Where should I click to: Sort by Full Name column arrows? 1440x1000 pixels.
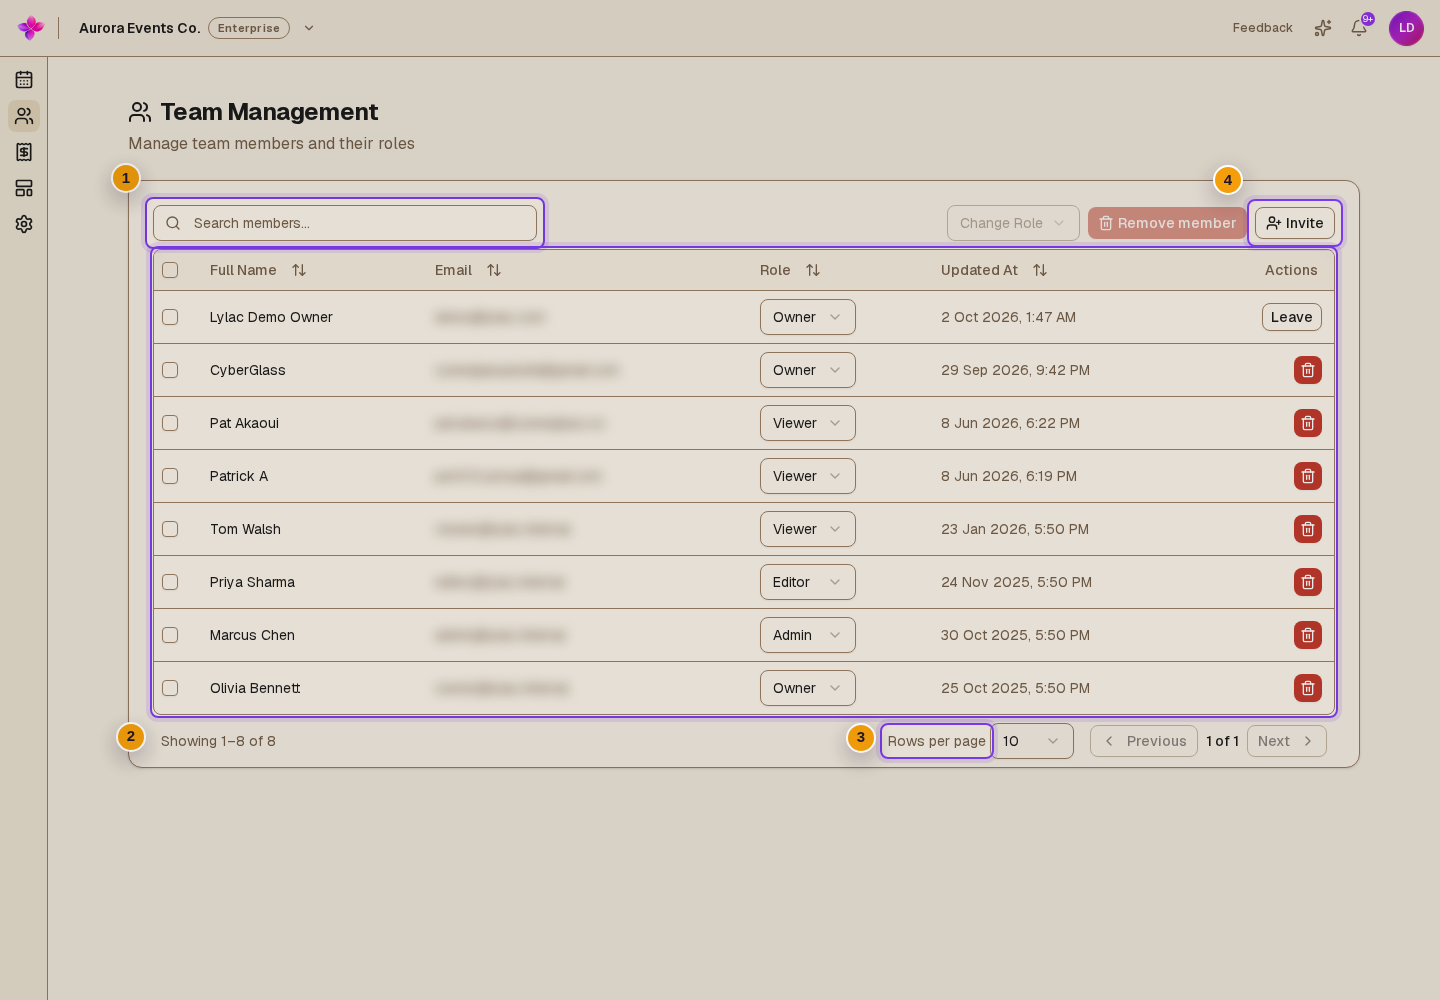[299, 270]
